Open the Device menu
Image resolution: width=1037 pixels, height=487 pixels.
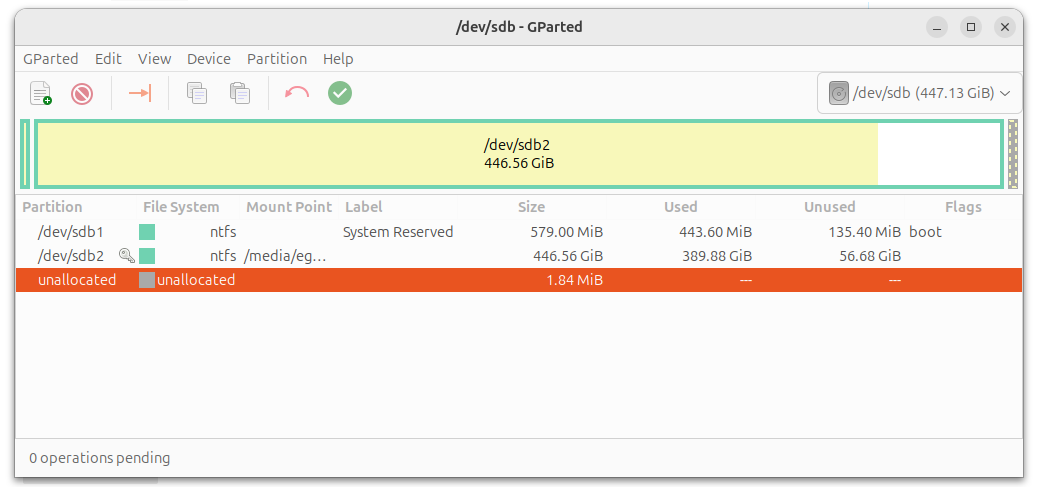tap(208, 59)
